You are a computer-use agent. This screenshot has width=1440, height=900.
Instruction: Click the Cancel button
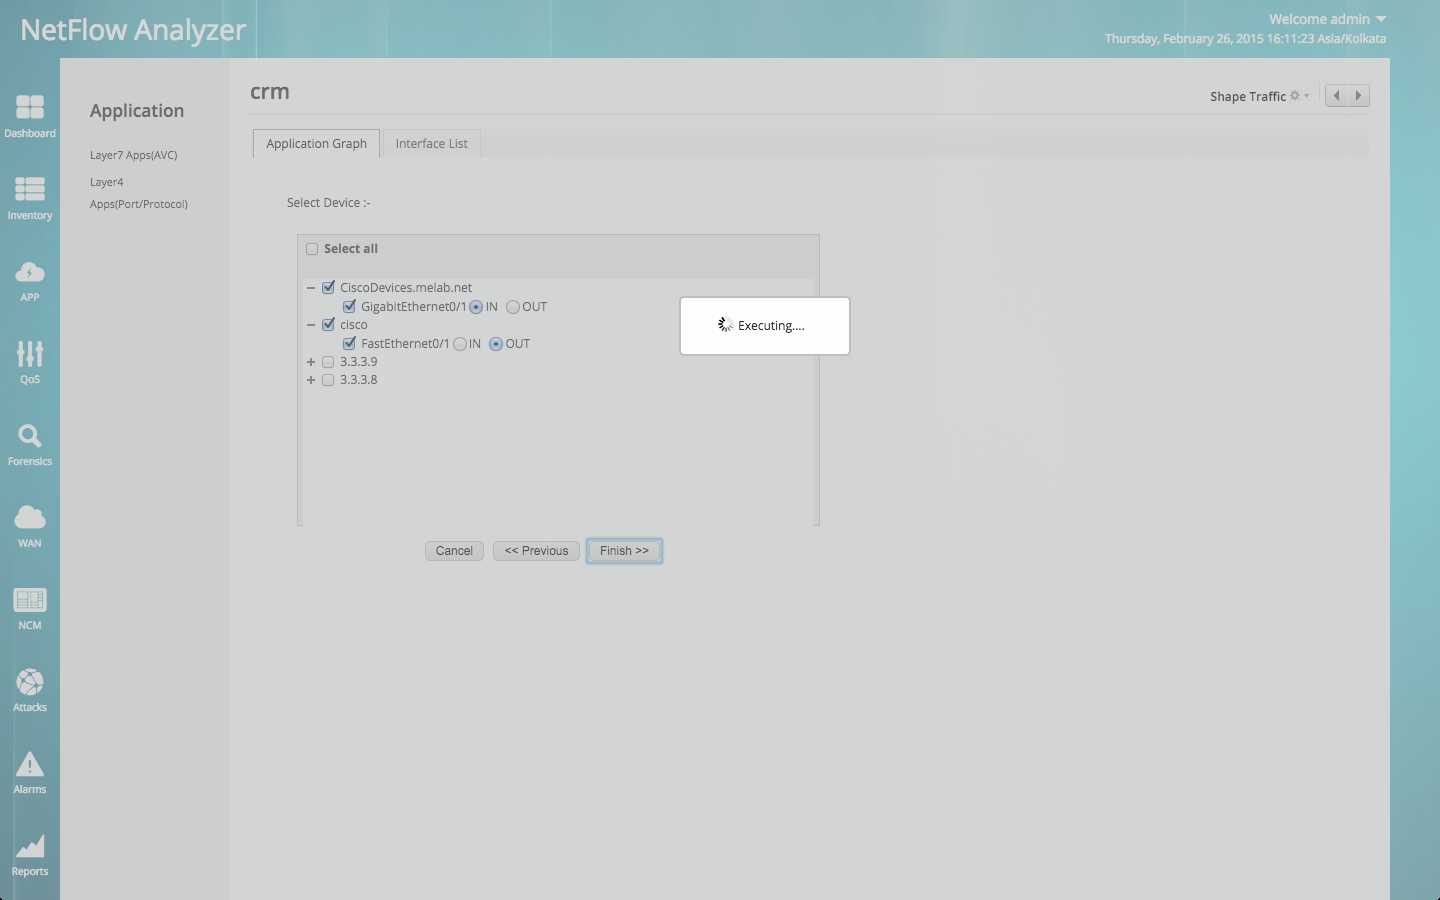pyautogui.click(x=454, y=551)
